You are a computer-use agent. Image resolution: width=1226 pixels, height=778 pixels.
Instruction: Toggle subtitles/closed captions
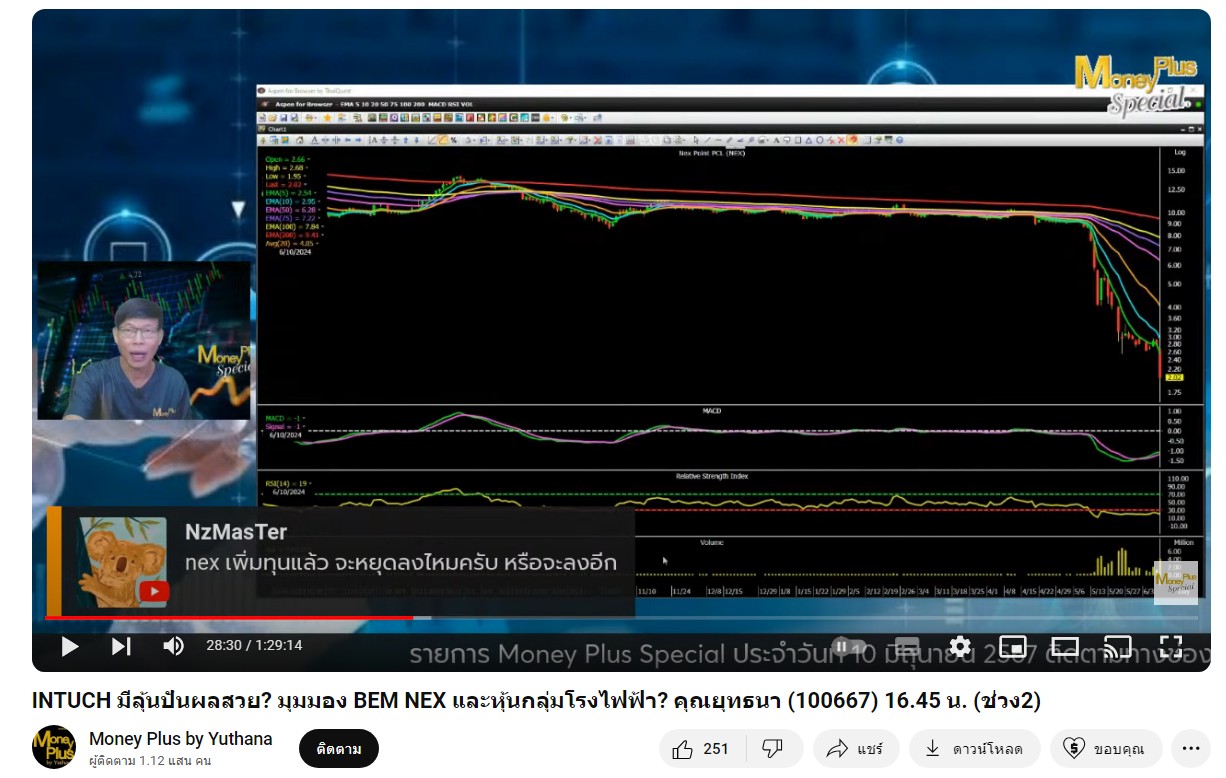(907, 646)
